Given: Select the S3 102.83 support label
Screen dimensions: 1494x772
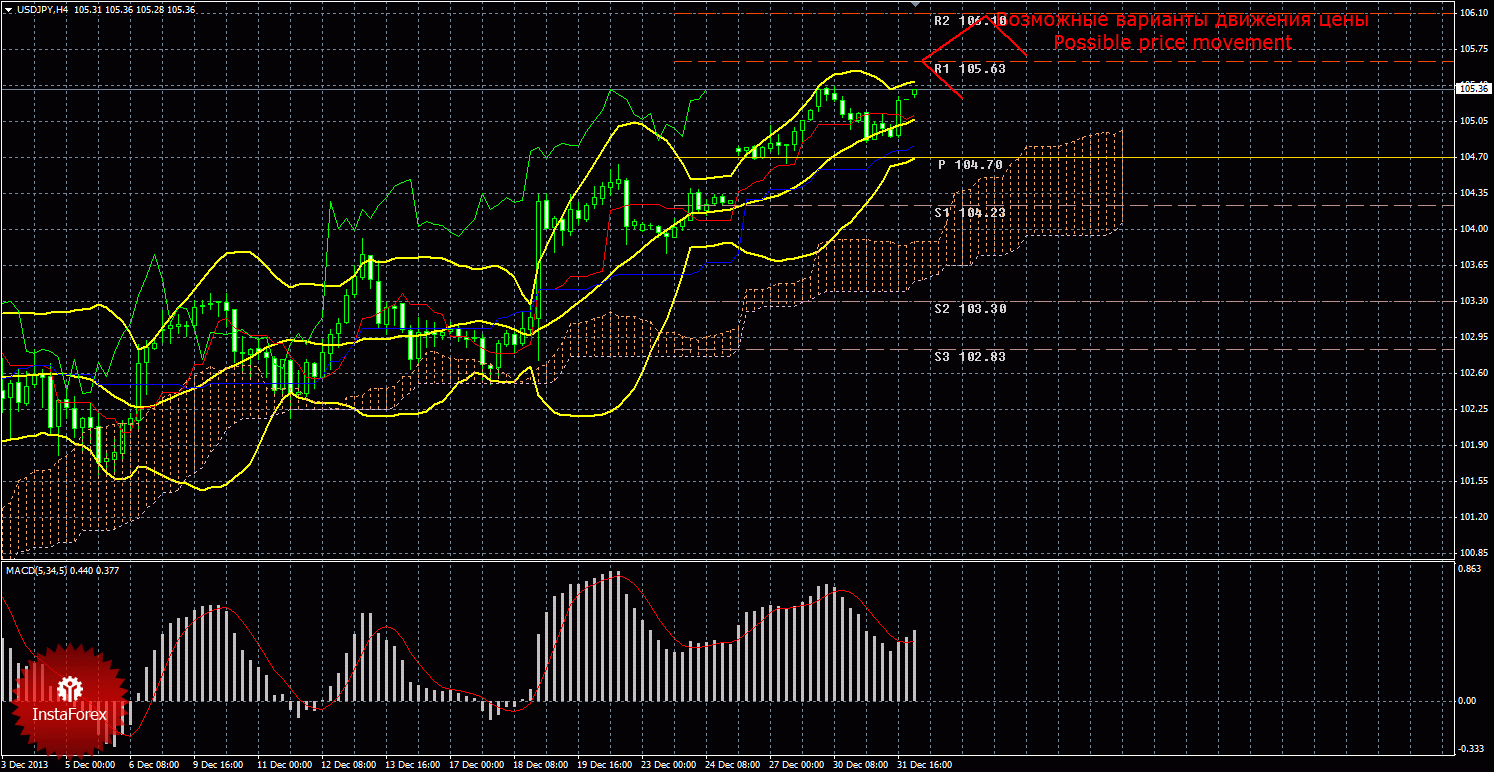Looking at the screenshot, I should 969,356.
